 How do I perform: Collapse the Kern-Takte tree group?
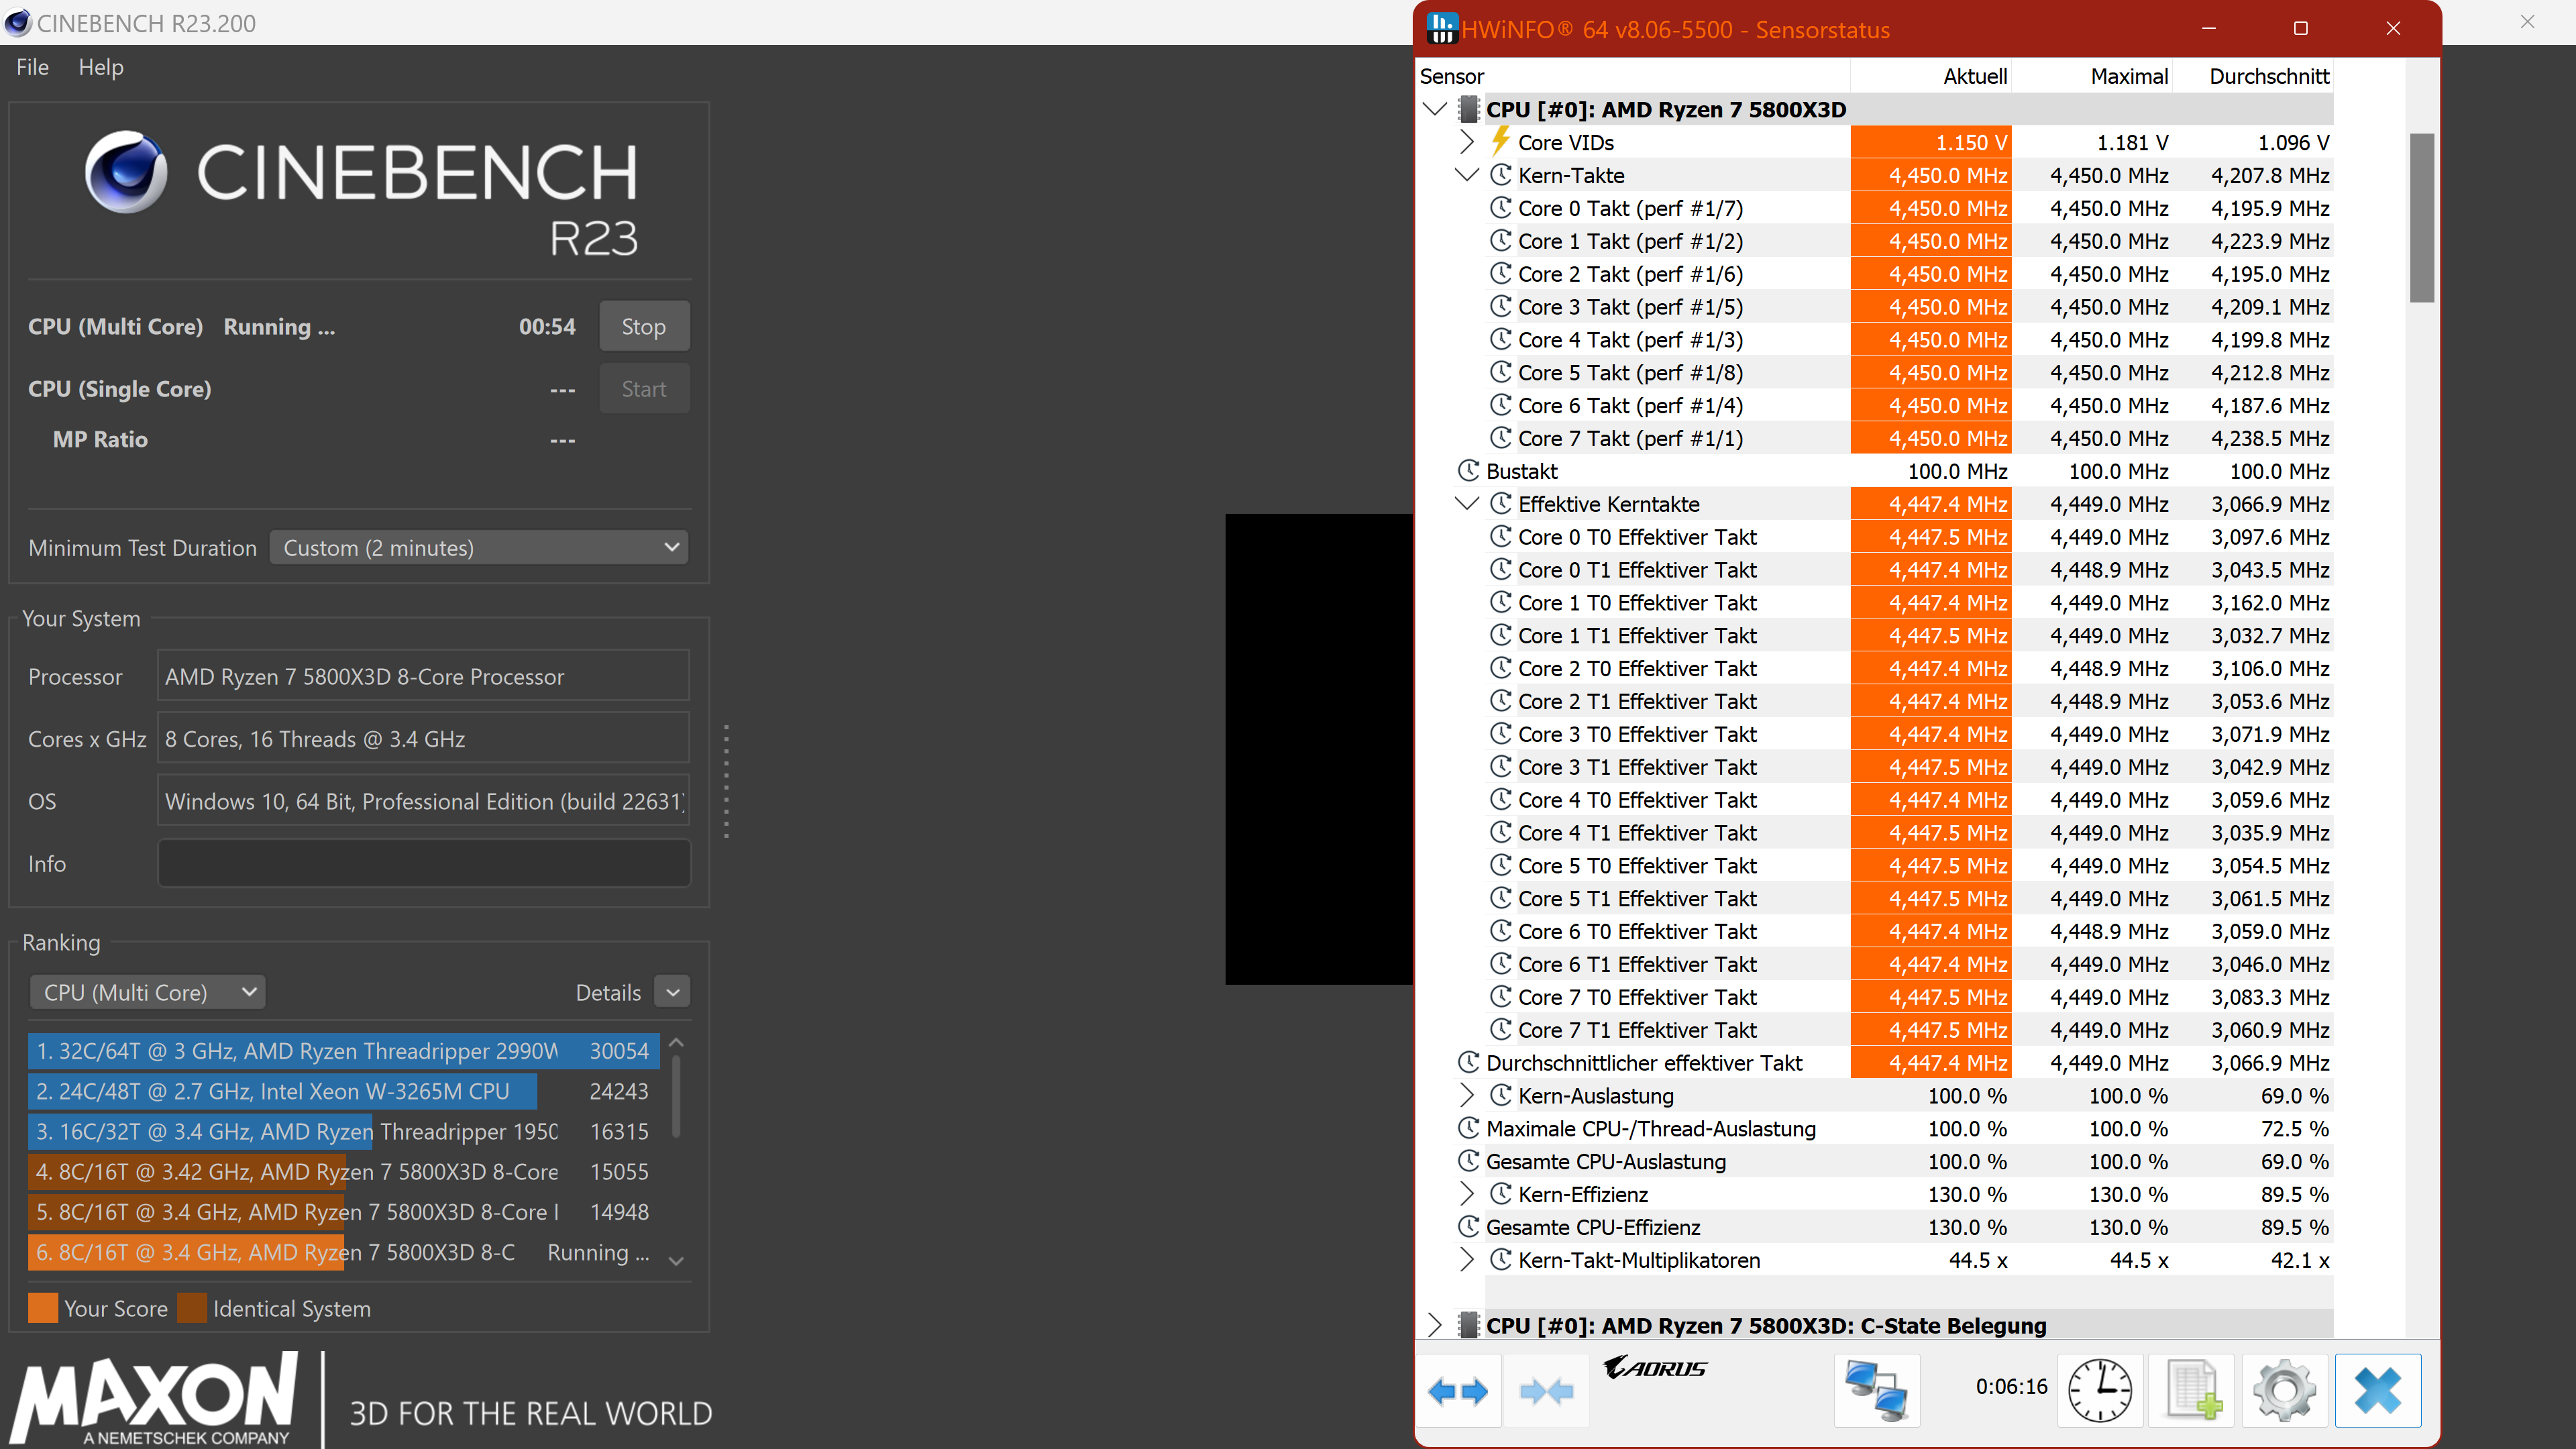click(x=1466, y=175)
